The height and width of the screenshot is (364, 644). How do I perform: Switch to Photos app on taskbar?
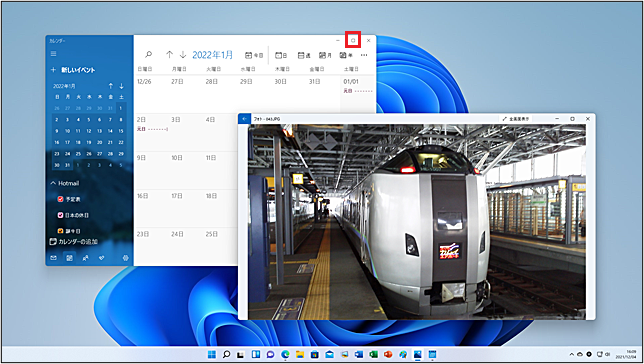pyautogui.click(x=418, y=354)
